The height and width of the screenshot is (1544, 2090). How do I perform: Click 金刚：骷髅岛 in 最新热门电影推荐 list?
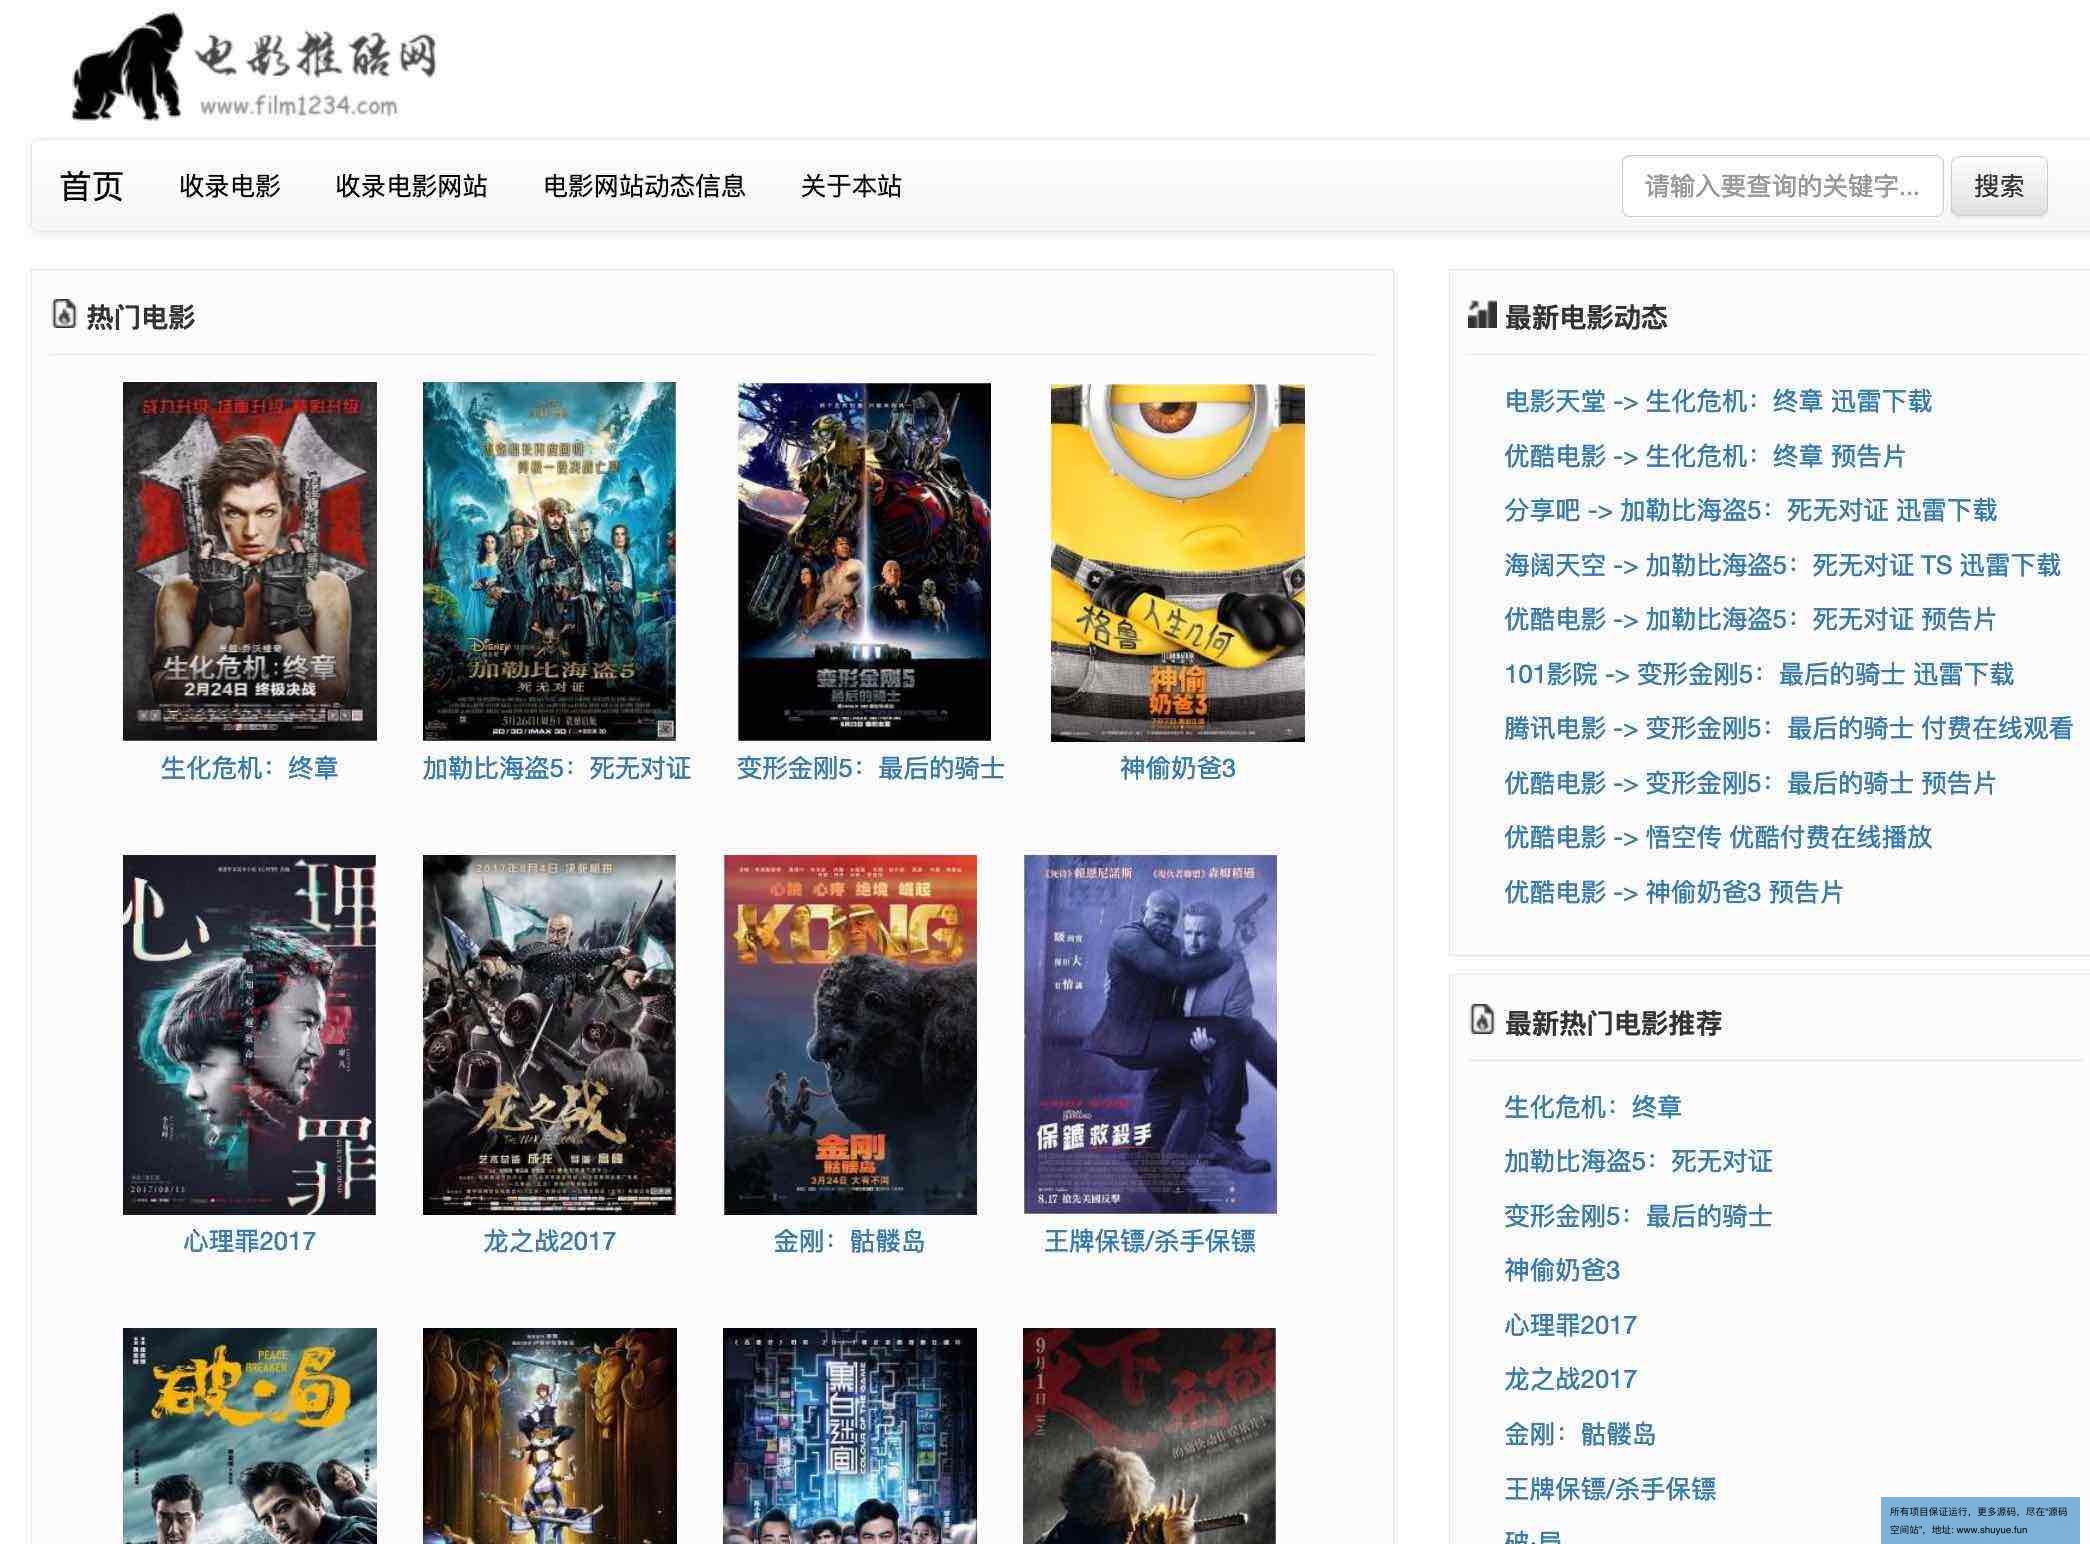pos(1580,1434)
